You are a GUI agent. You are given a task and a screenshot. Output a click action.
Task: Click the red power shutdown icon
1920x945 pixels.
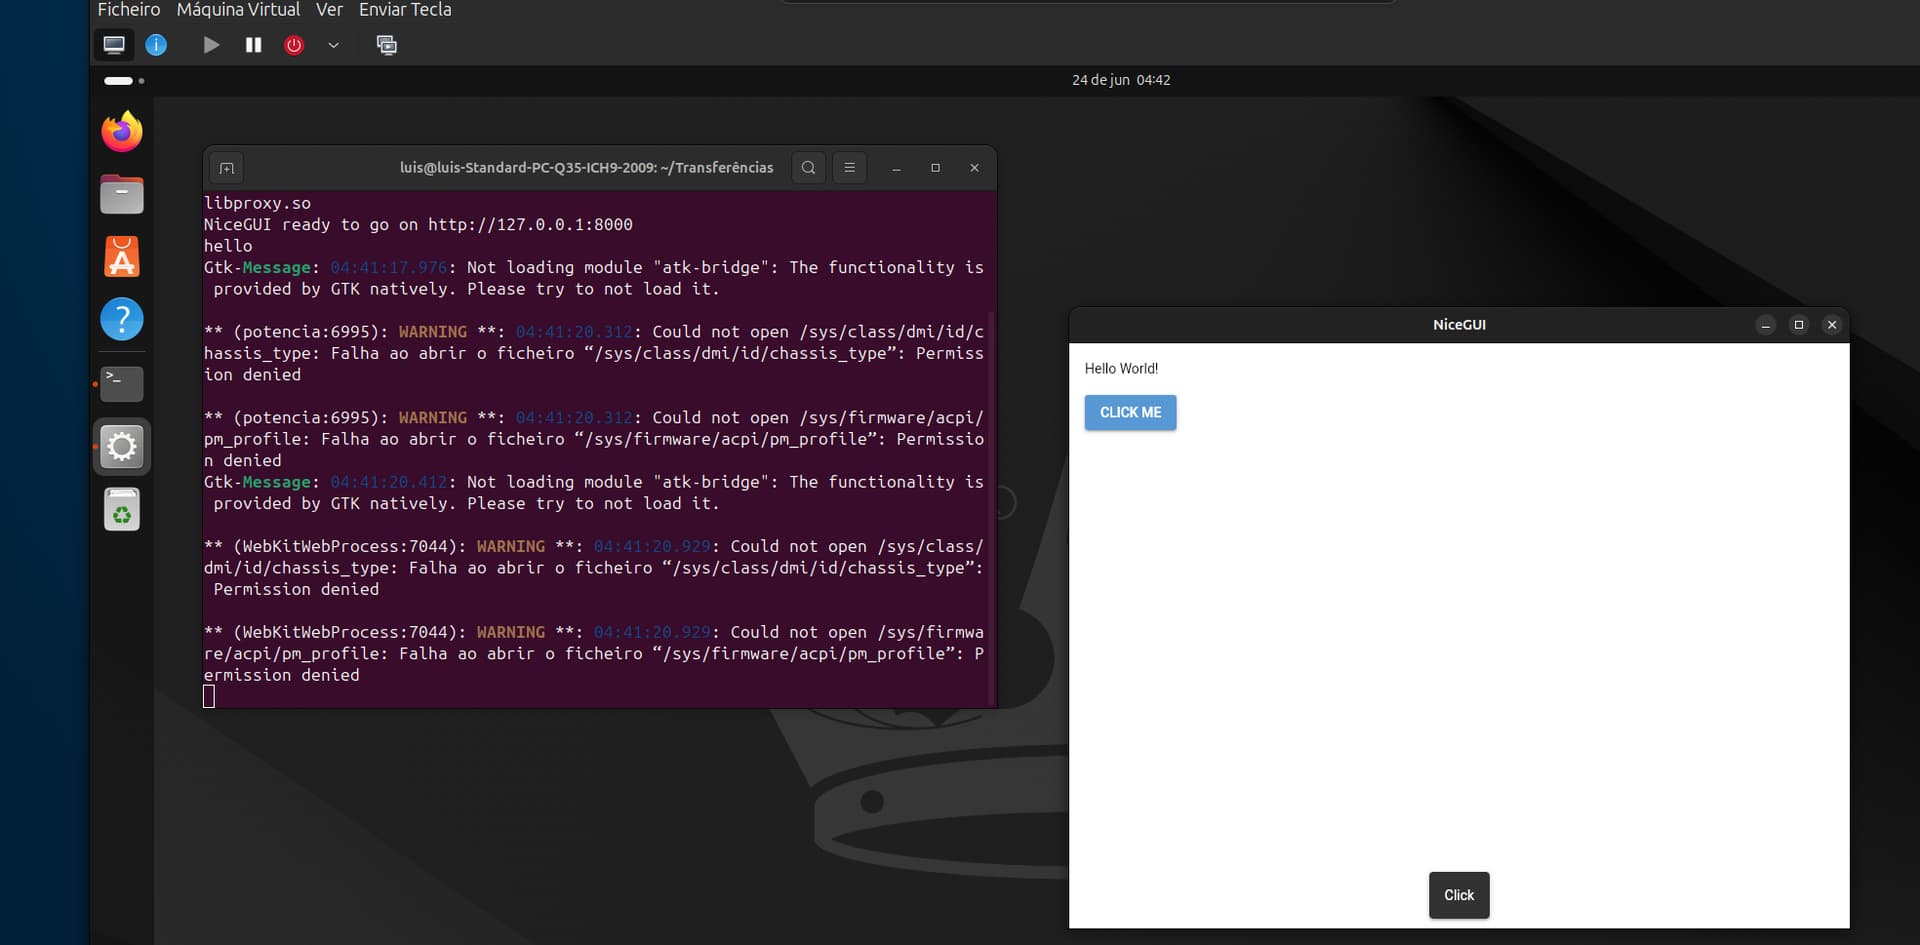[294, 45]
